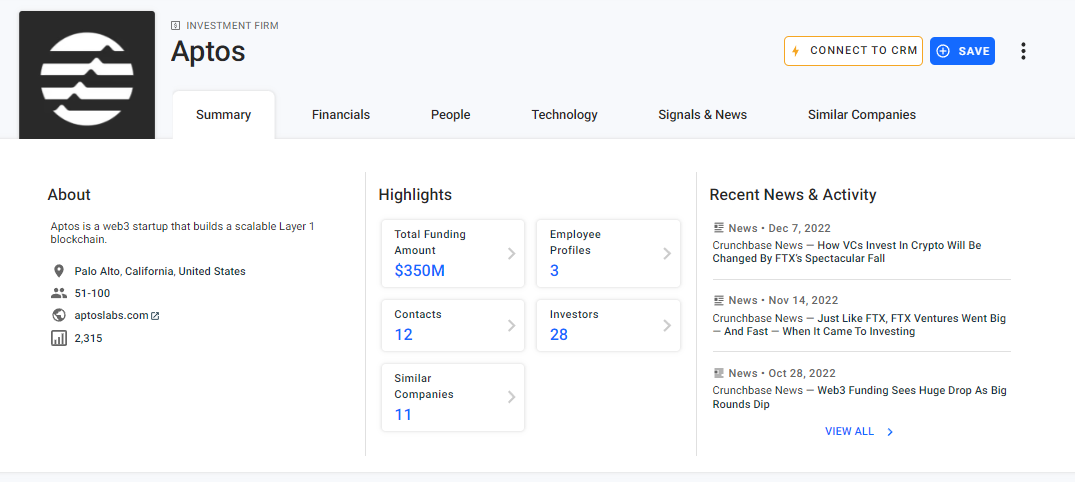Click the 11 similar companies count
The height and width of the screenshot is (482, 1075).
pos(403,415)
